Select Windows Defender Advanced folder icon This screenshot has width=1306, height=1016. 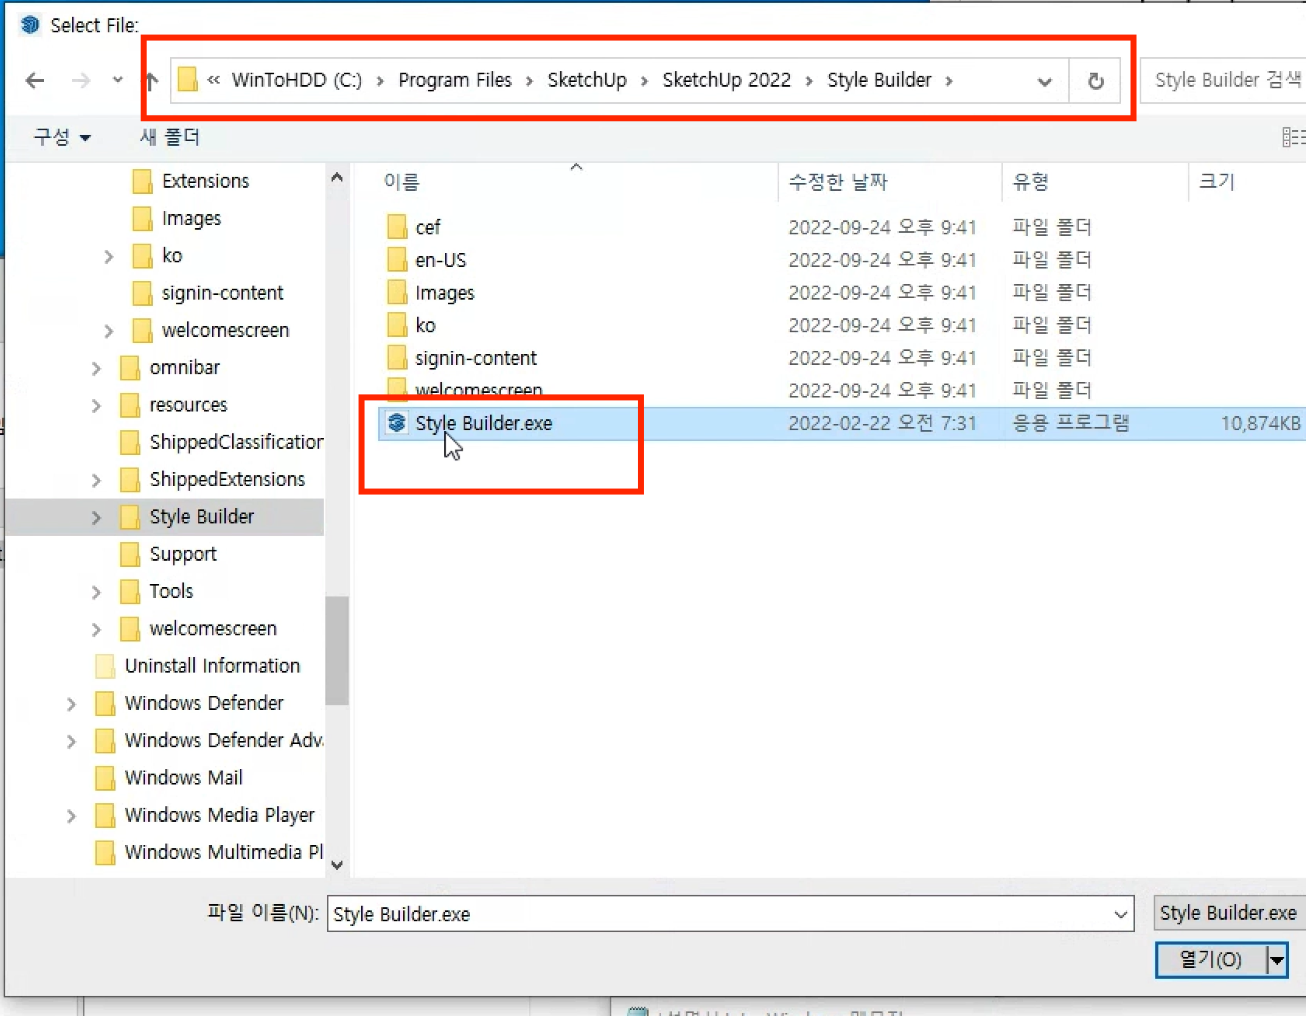click(x=104, y=741)
